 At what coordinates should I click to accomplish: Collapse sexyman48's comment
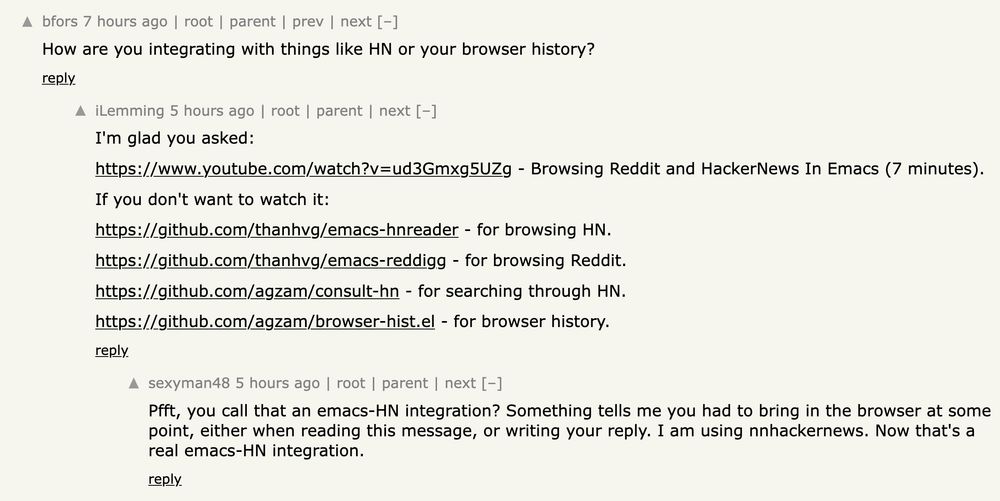(x=492, y=384)
